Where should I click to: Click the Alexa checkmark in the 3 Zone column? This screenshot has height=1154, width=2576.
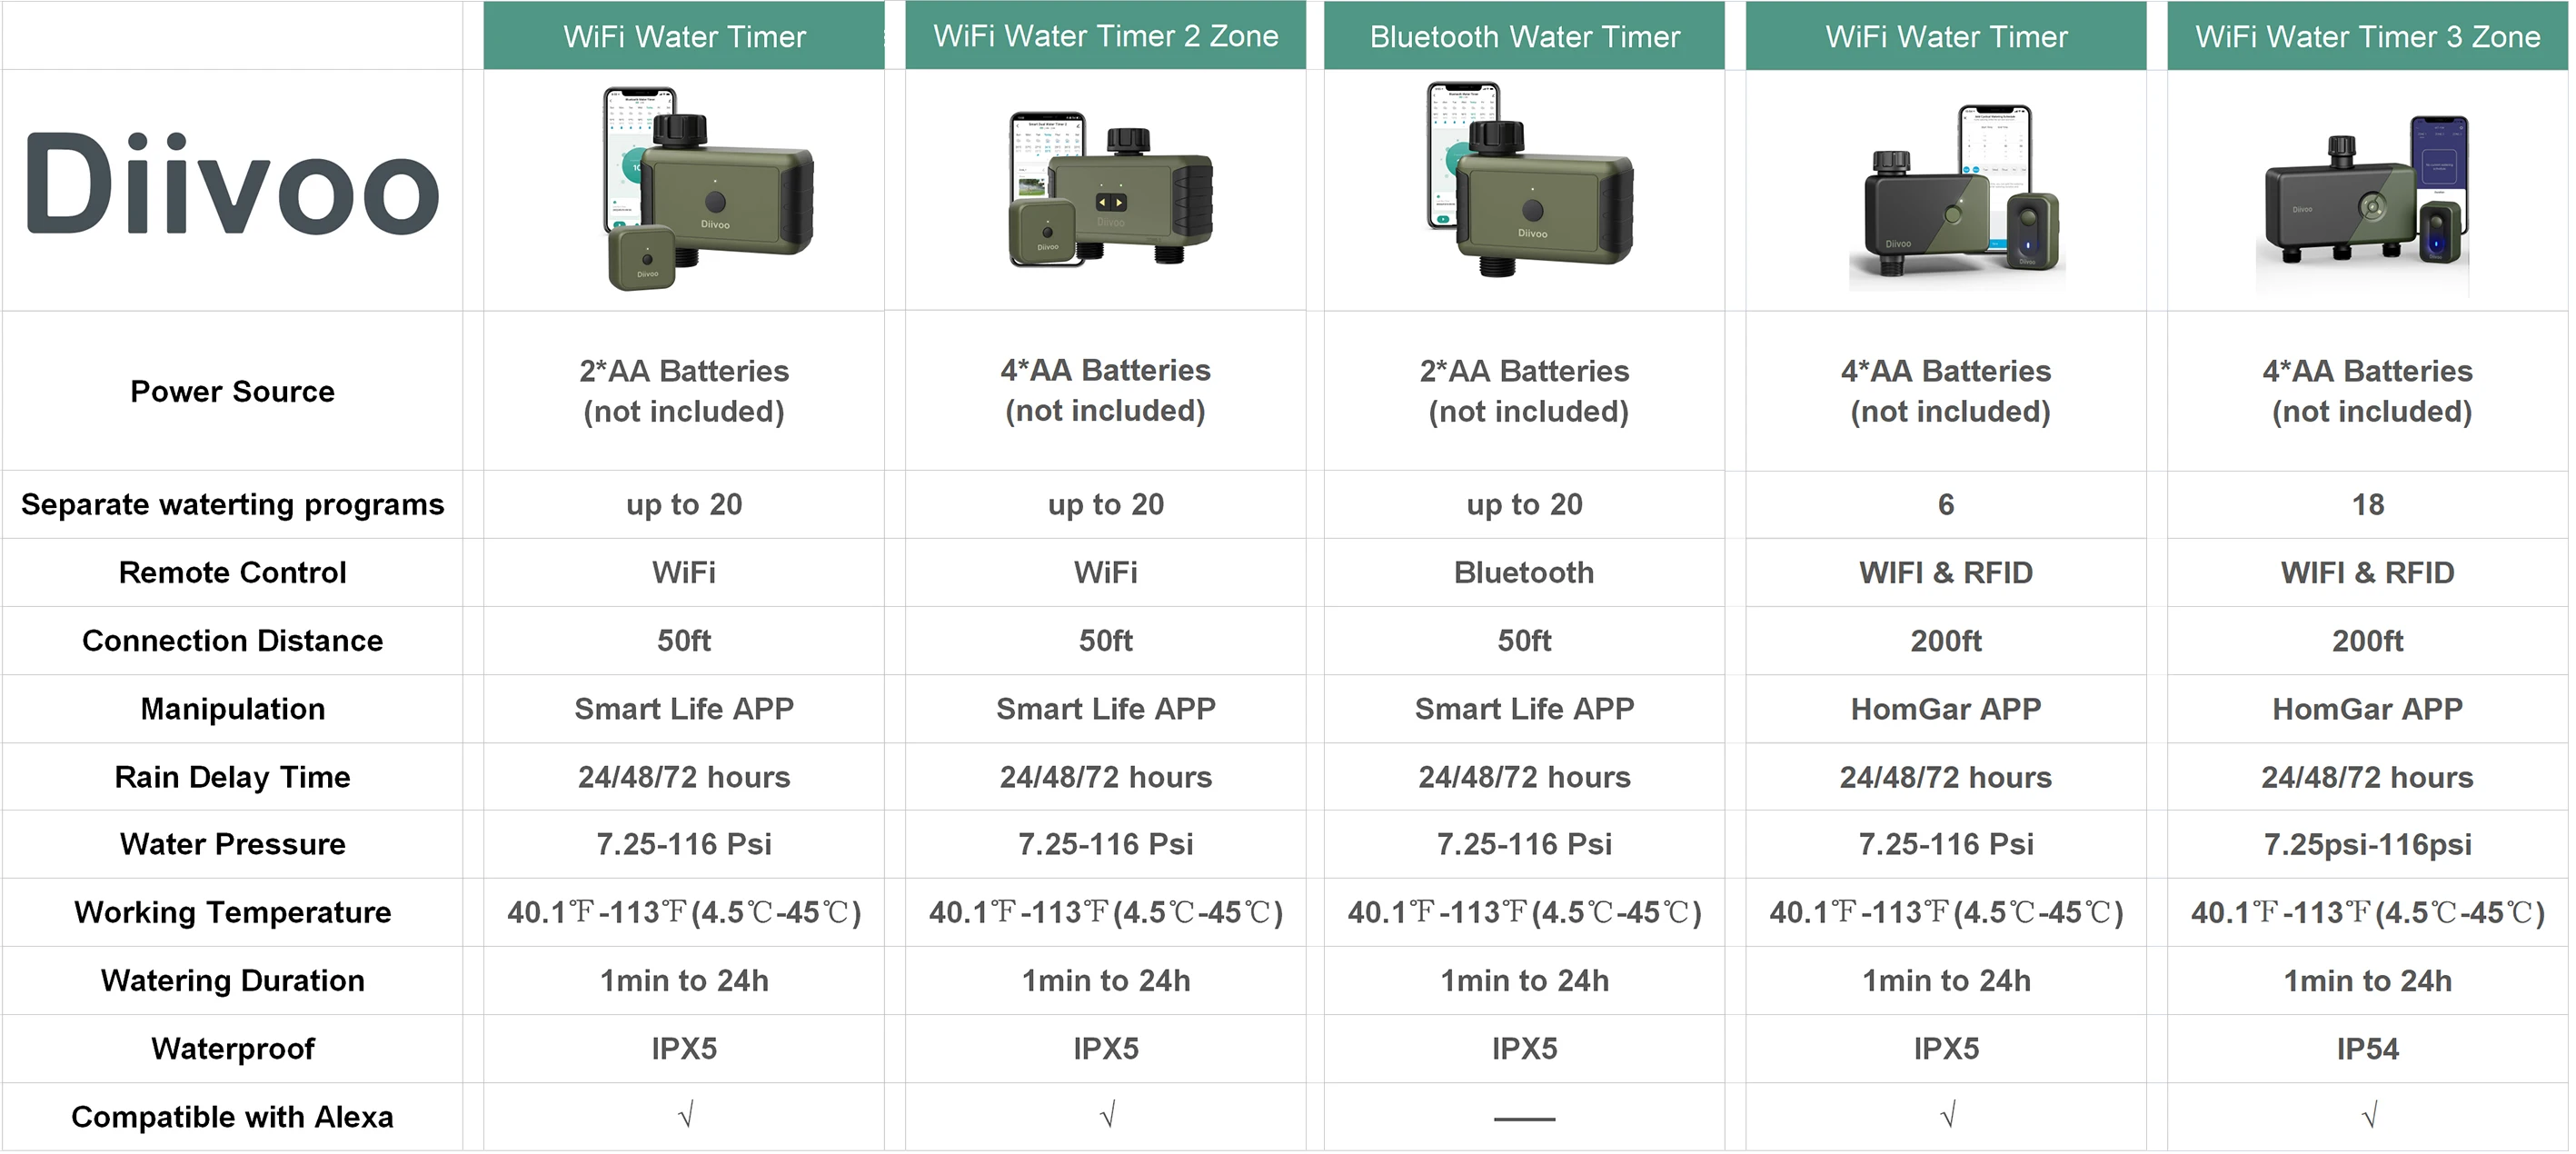pos(2369,1116)
